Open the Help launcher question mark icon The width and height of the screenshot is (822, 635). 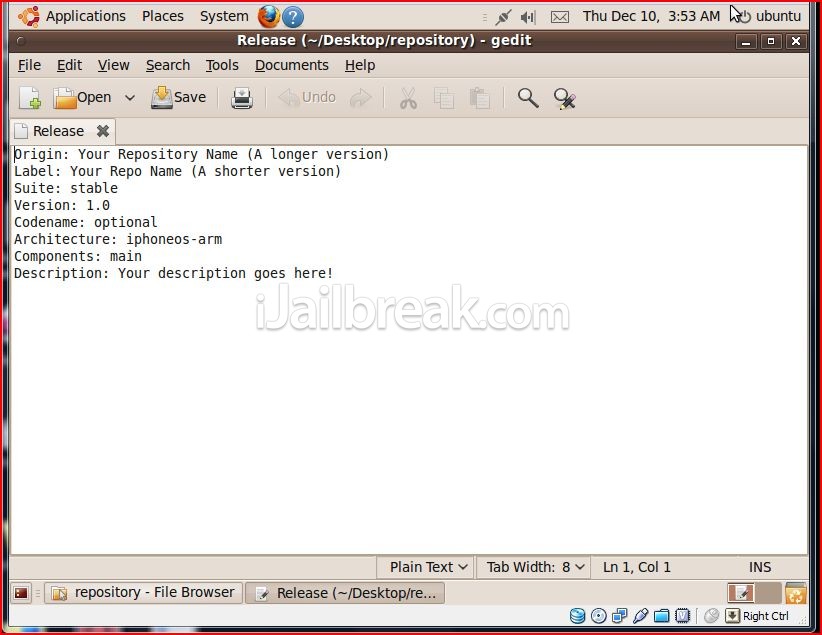293,17
